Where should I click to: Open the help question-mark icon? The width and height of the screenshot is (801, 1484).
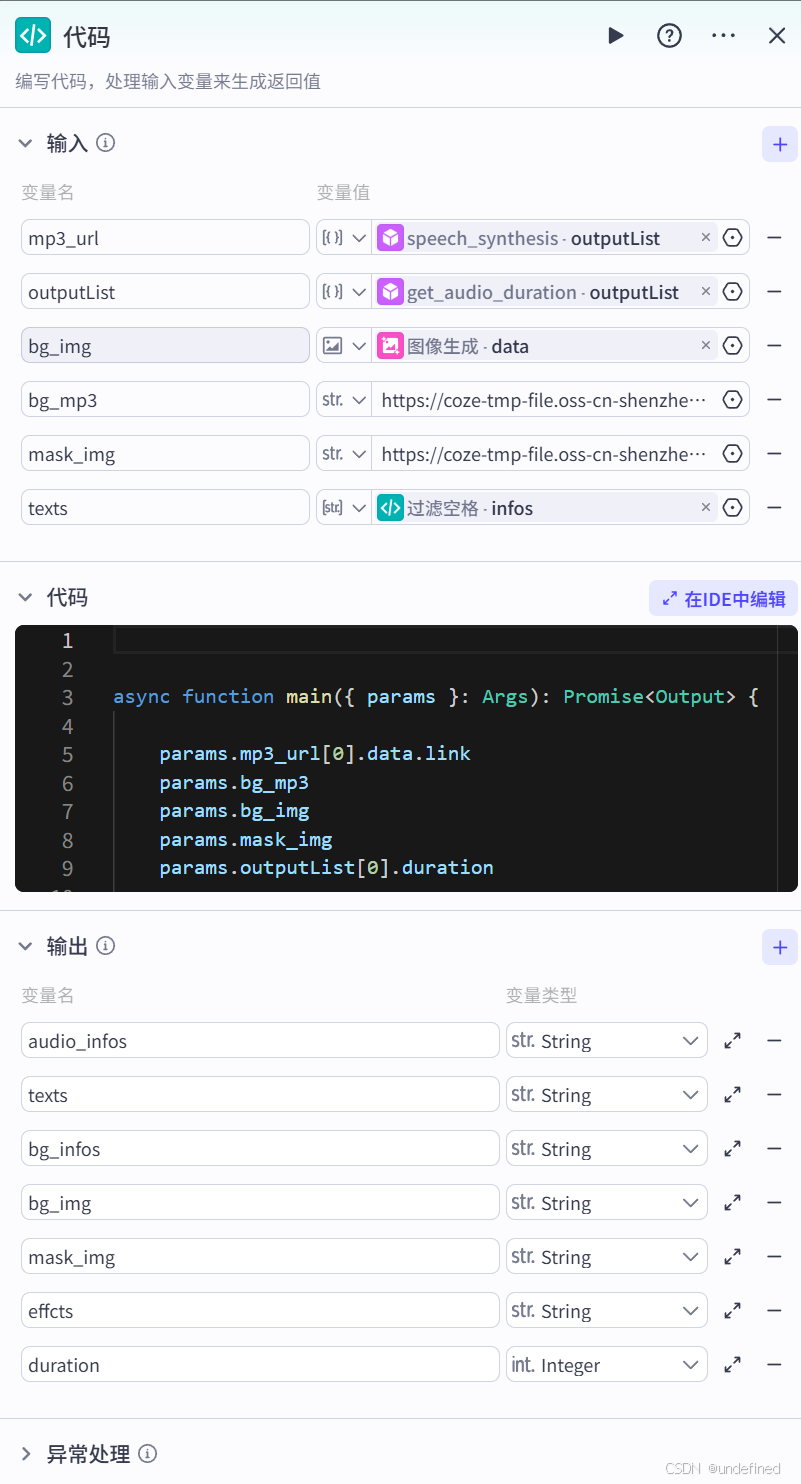669,36
